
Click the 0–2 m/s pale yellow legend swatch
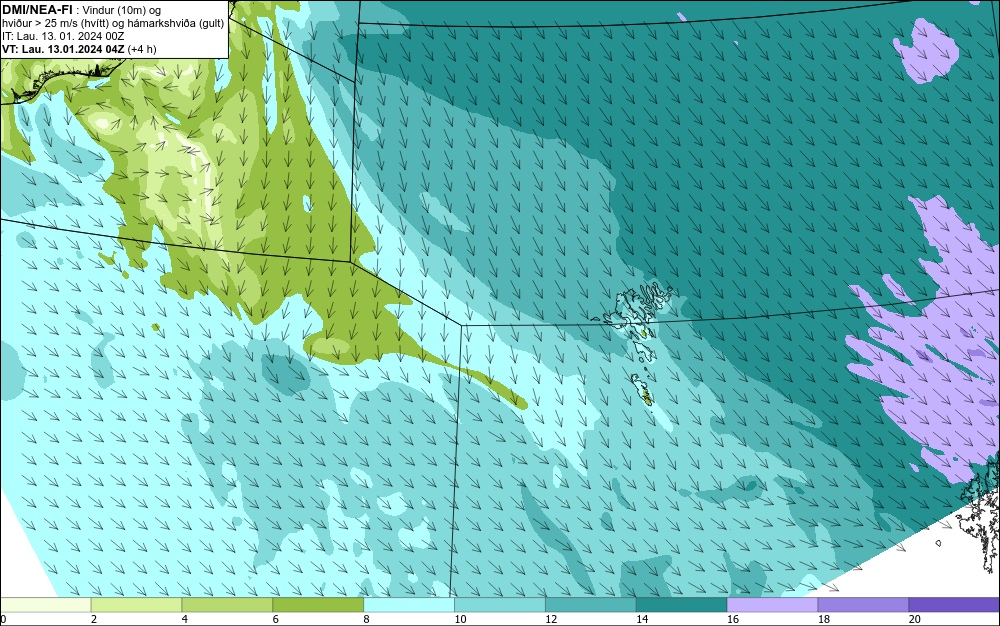(x=45, y=605)
